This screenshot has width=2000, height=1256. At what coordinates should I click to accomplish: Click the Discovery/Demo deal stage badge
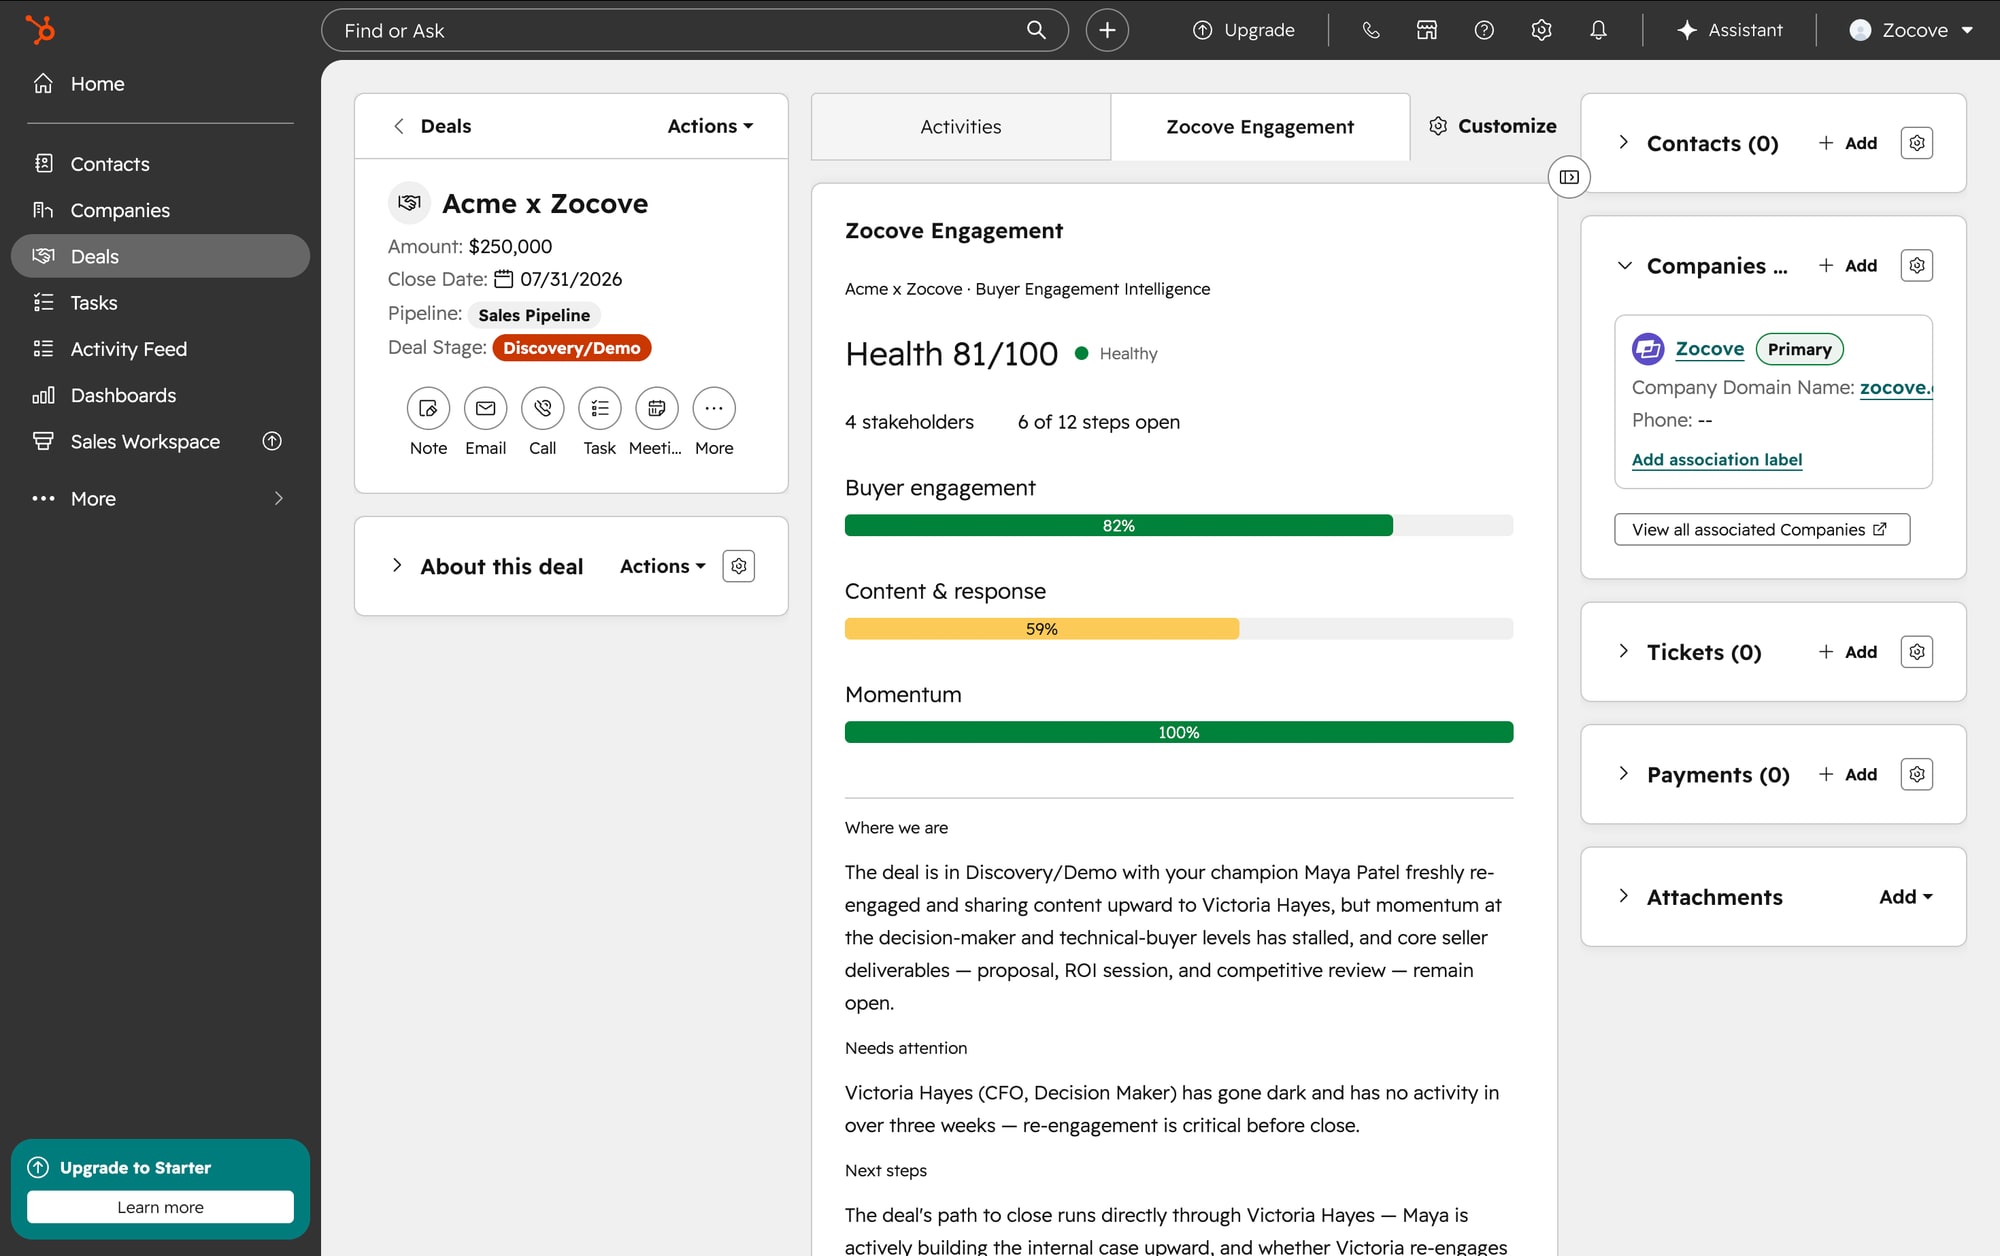[x=571, y=348]
